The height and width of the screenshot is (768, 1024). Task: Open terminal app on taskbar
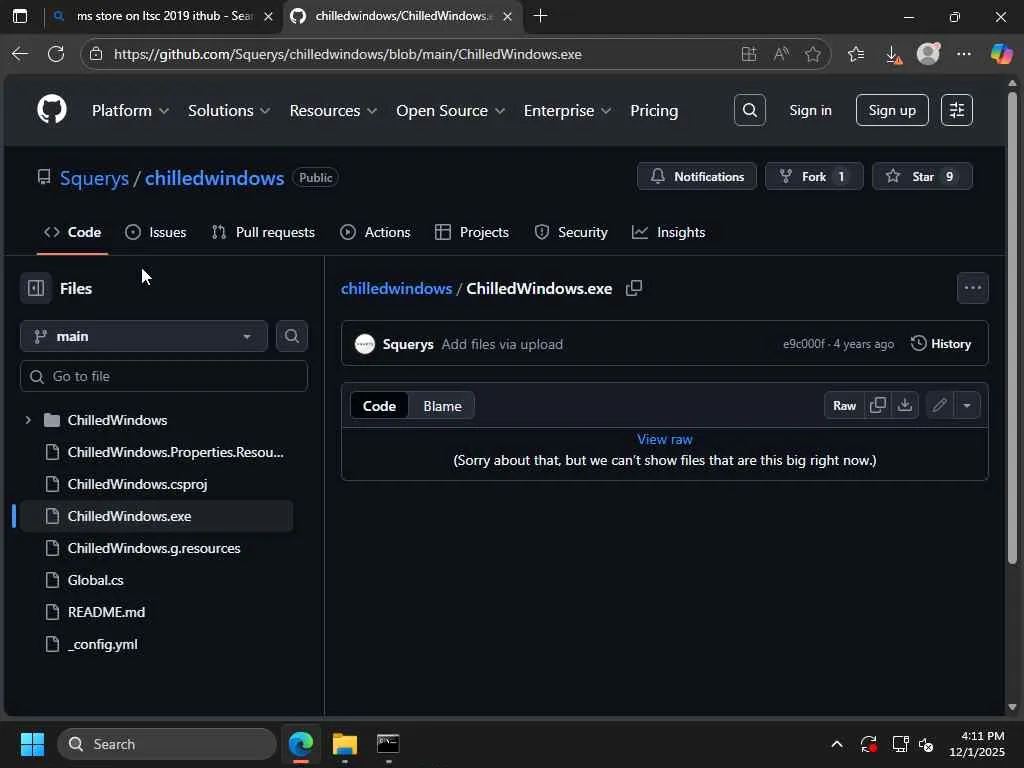point(388,744)
